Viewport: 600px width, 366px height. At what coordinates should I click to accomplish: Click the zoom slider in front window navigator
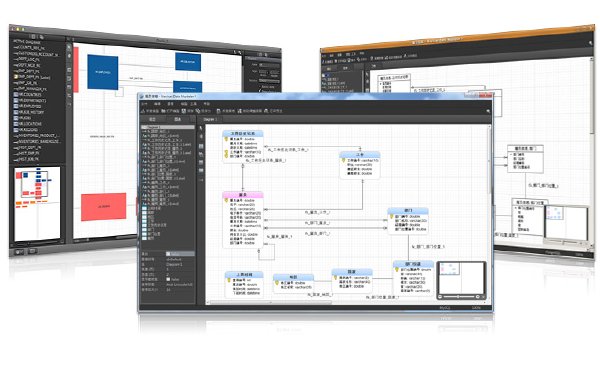[459, 297]
